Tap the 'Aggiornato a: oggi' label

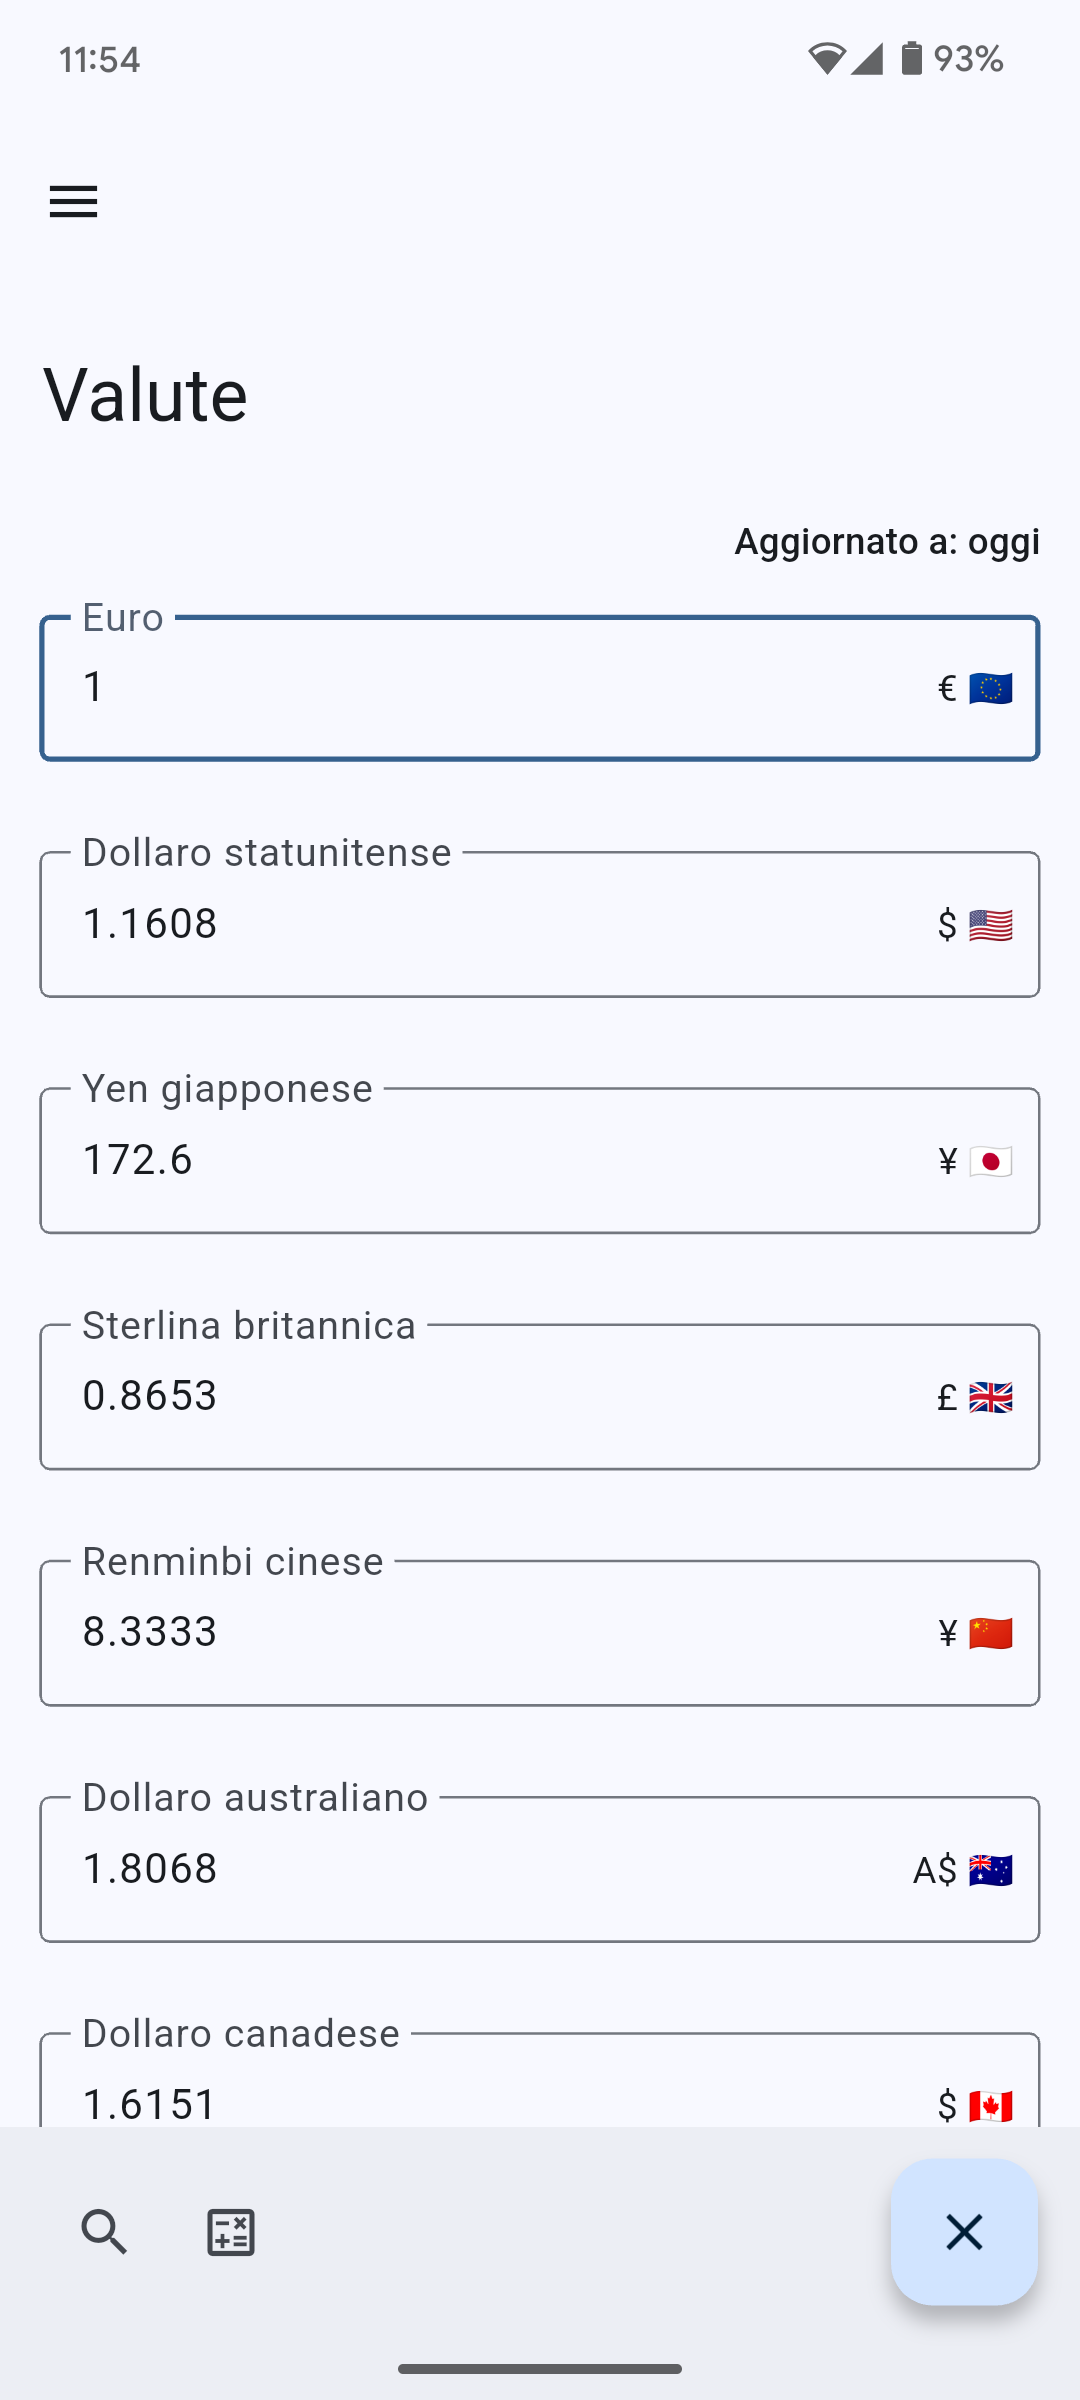[x=887, y=542]
